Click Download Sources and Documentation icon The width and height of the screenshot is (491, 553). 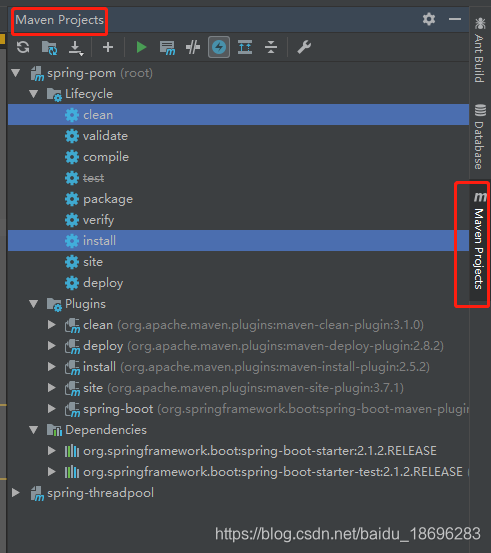click(x=76, y=48)
